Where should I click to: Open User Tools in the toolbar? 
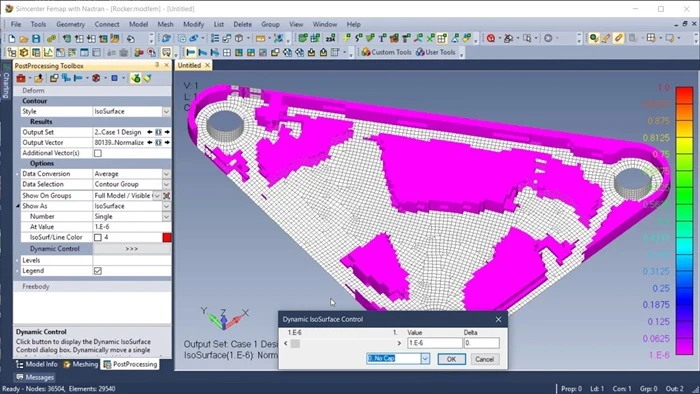point(435,52)
